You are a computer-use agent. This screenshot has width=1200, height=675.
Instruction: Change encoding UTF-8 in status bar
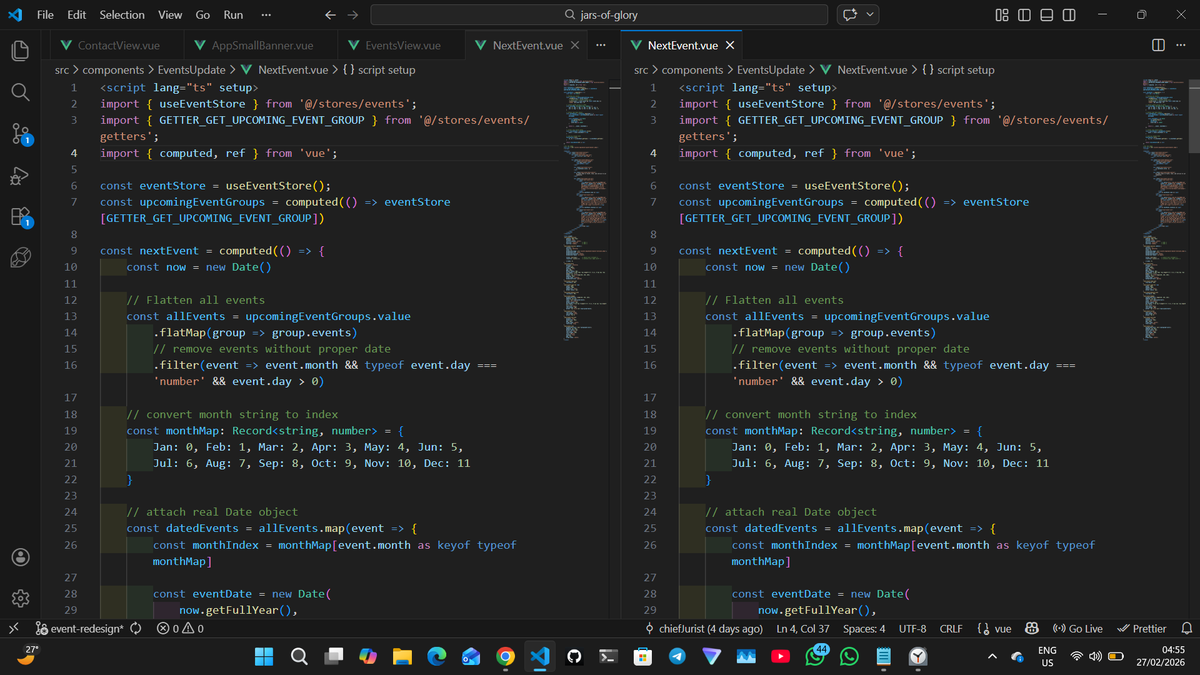pyautogui.click(x=913, y=629)
